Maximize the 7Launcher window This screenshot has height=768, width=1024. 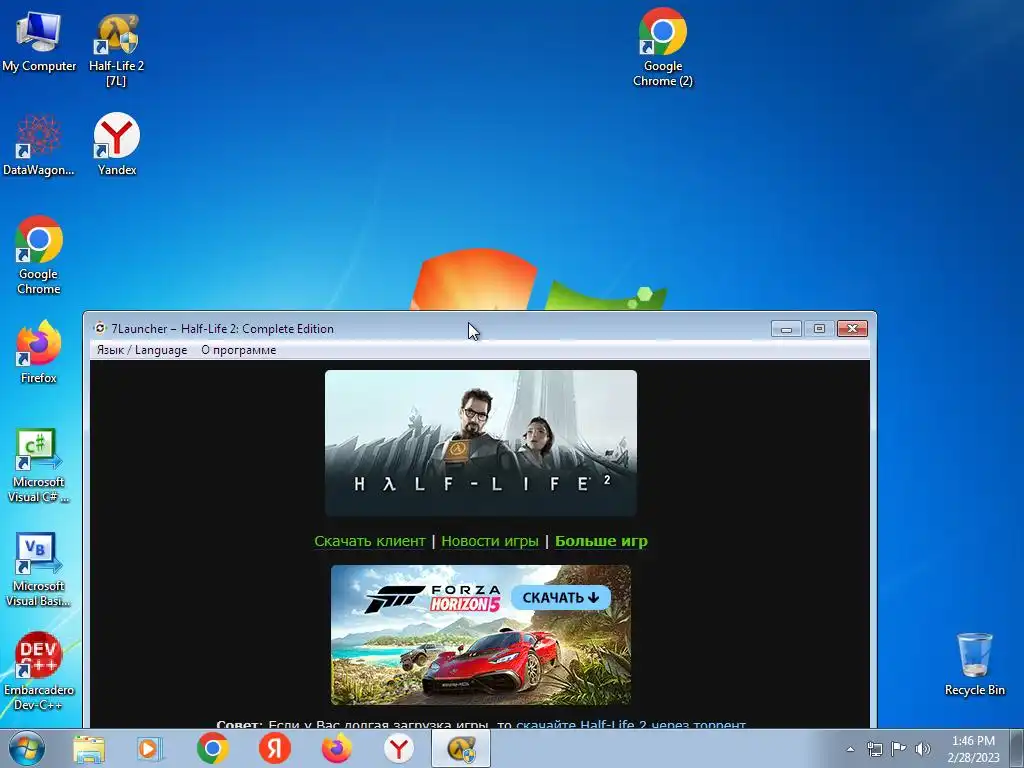pos(819,328)
